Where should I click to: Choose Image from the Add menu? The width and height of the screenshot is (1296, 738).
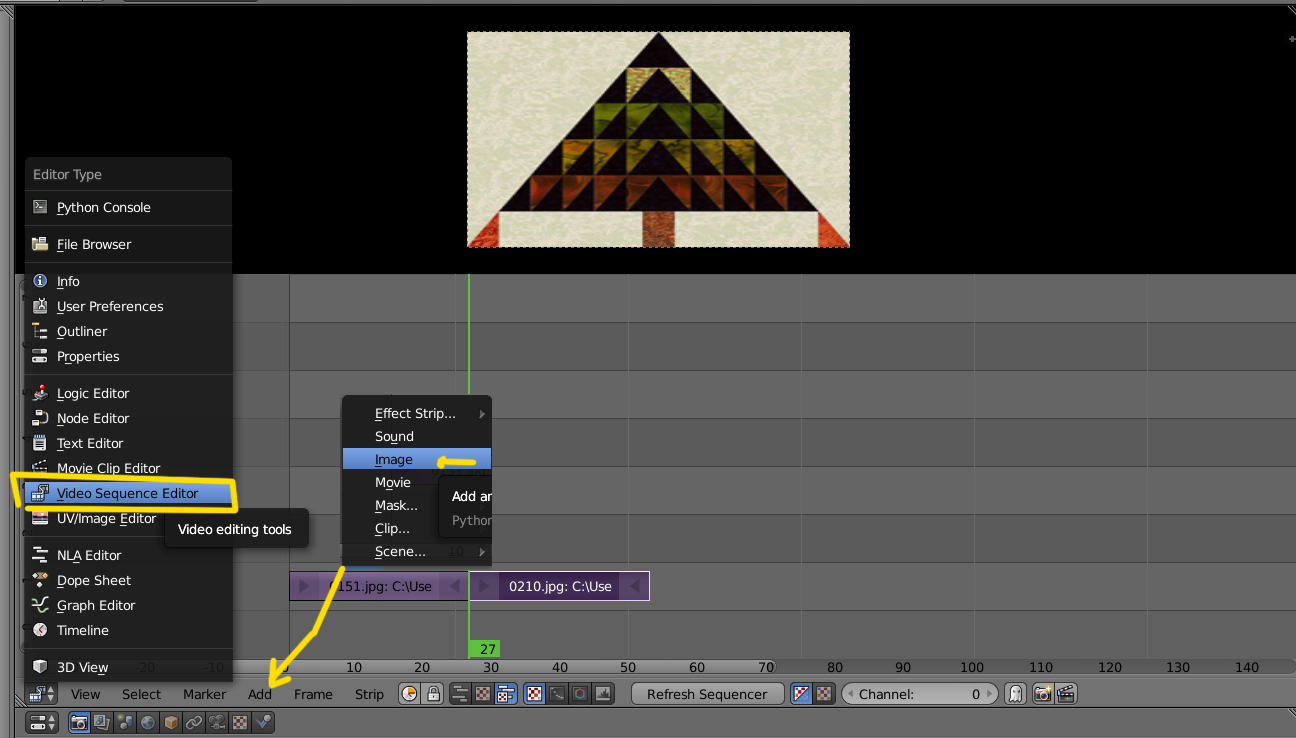click(417, 459)
